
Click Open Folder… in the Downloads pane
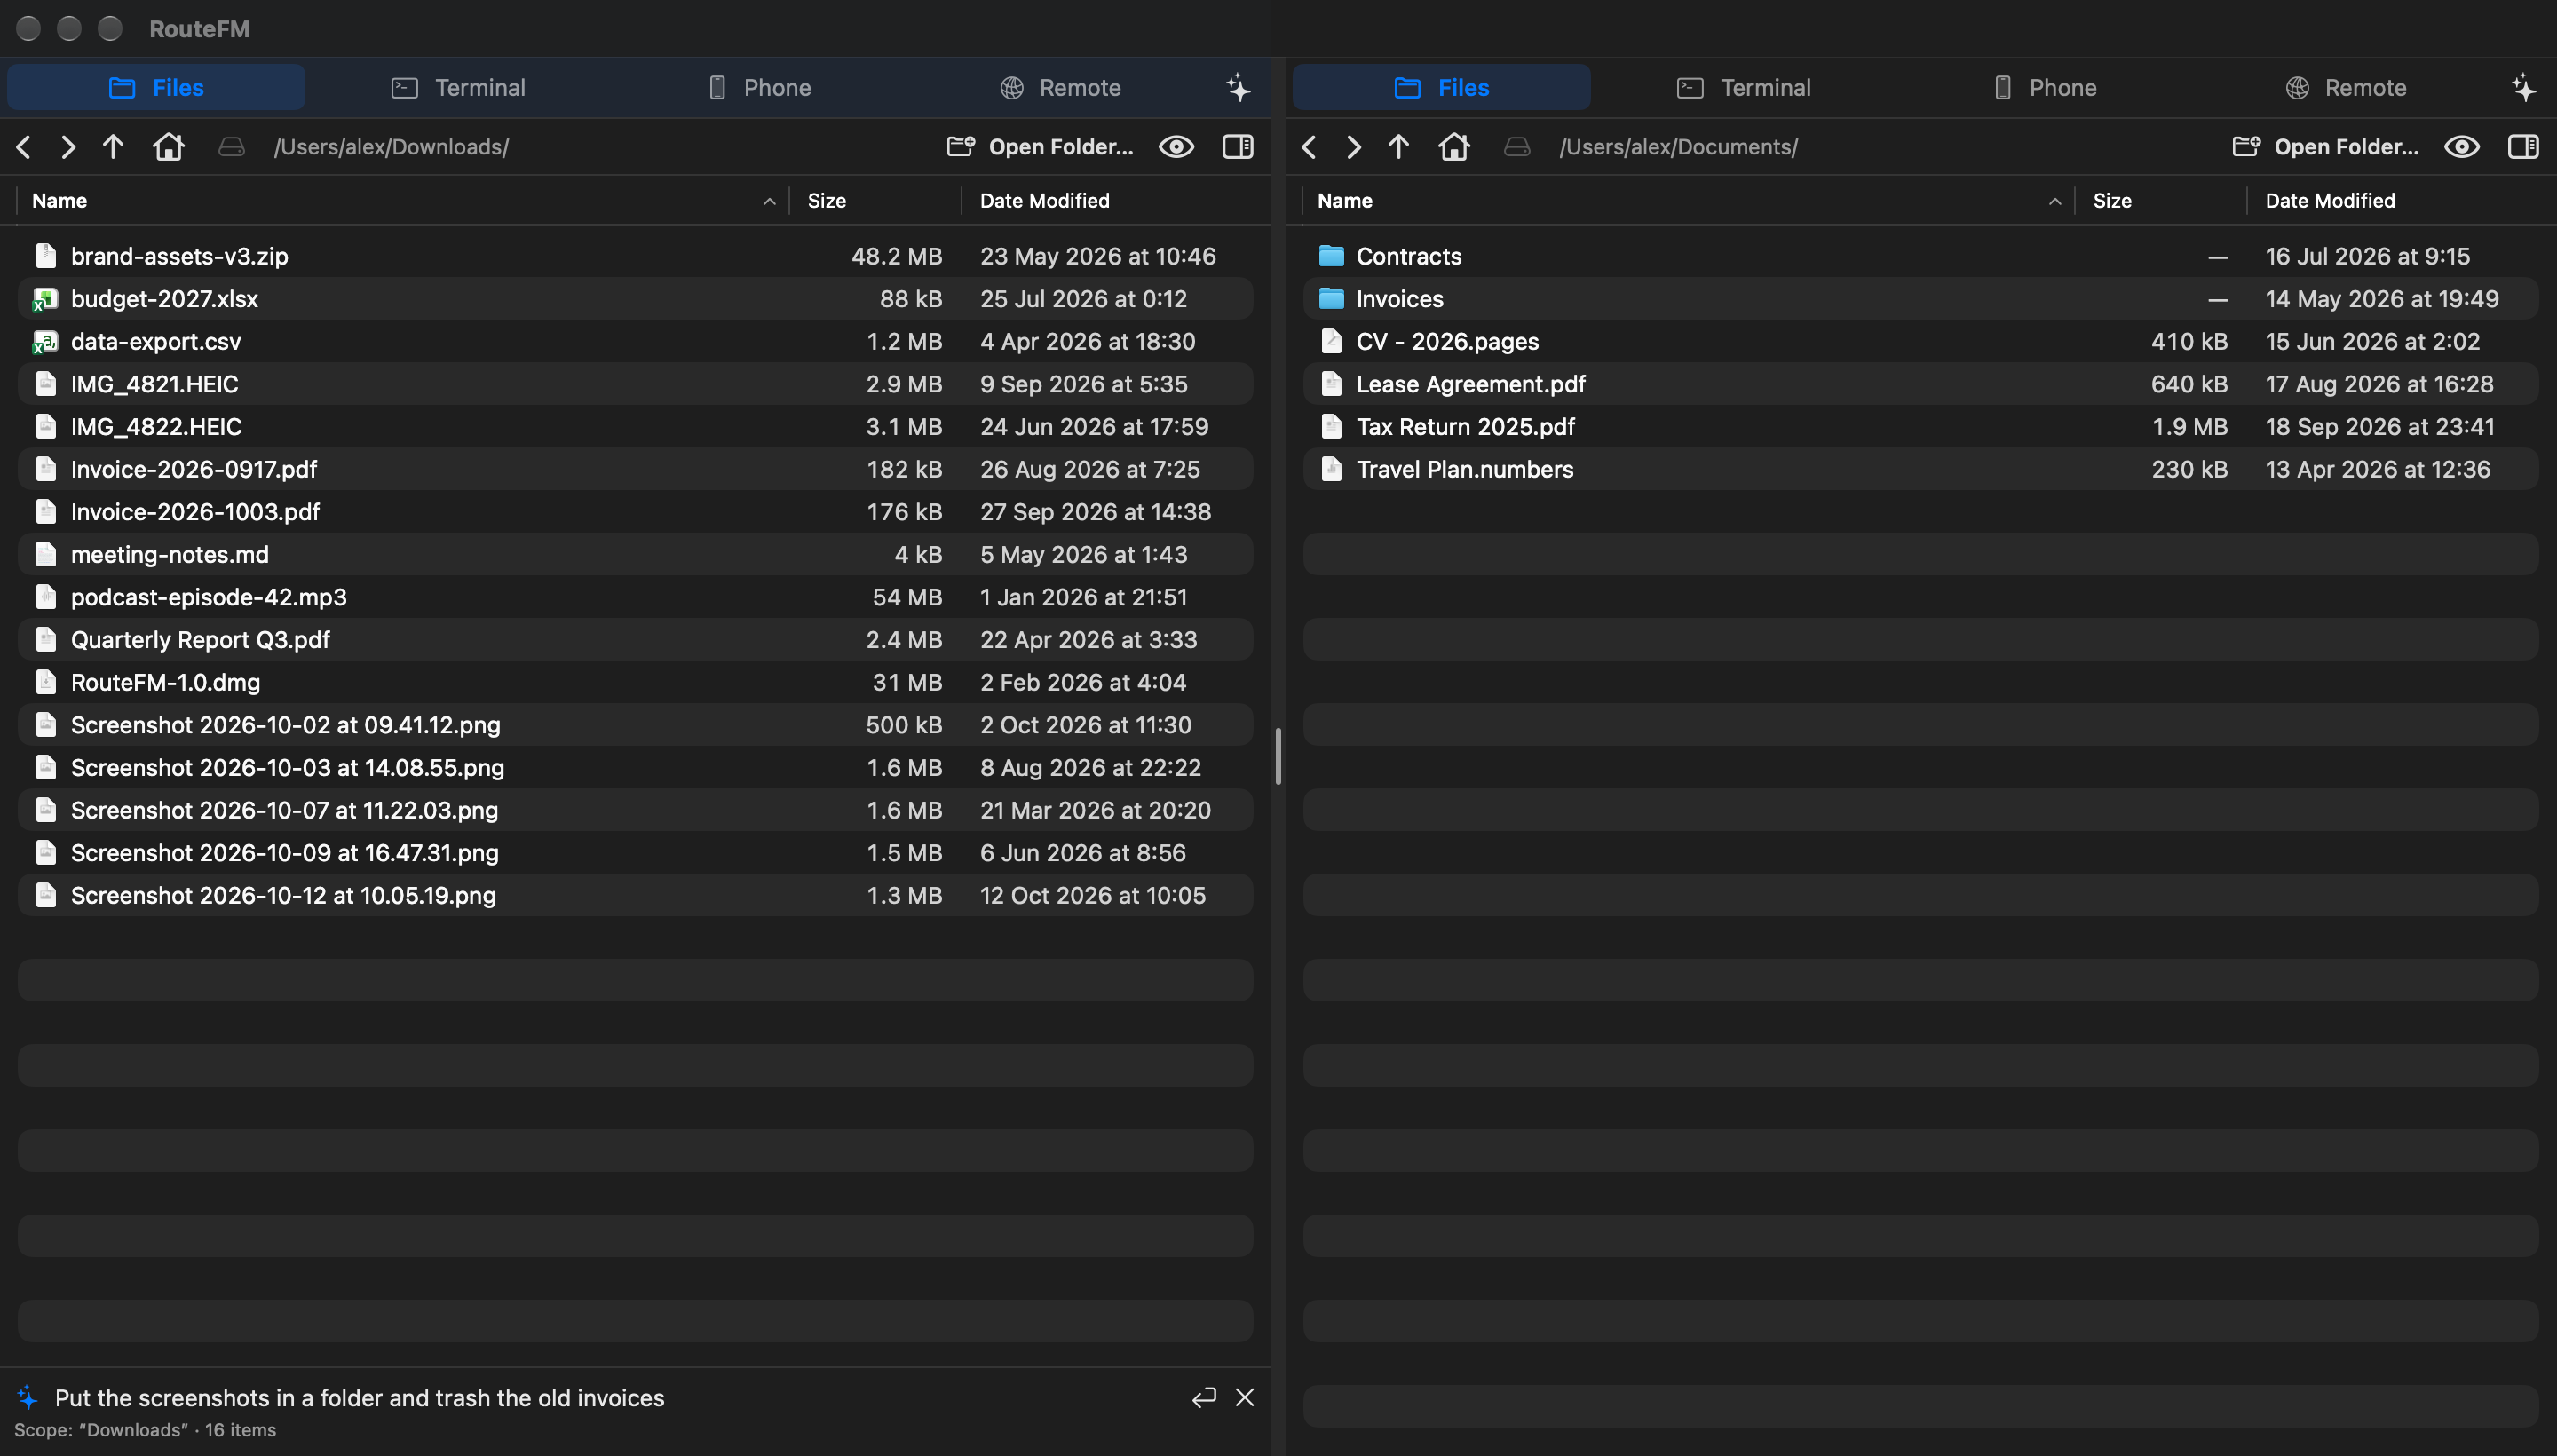coord(1040,147)
